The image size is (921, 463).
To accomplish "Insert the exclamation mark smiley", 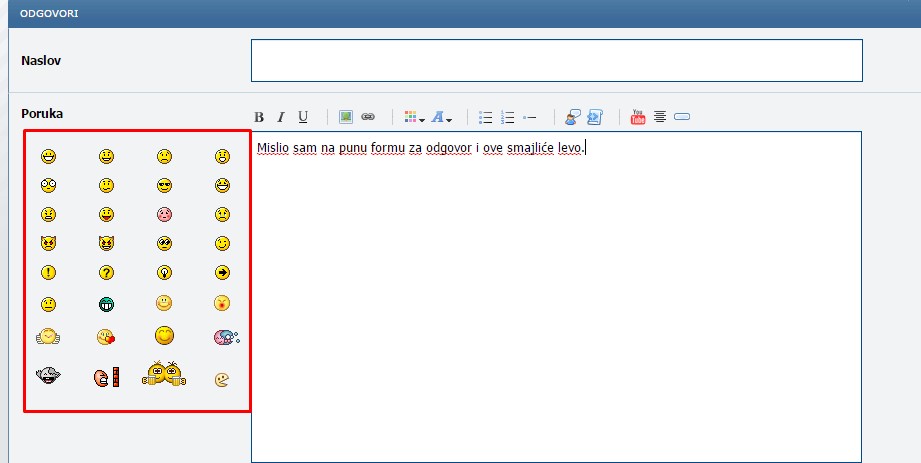I will pyautogui.click(x=48, y=273).
